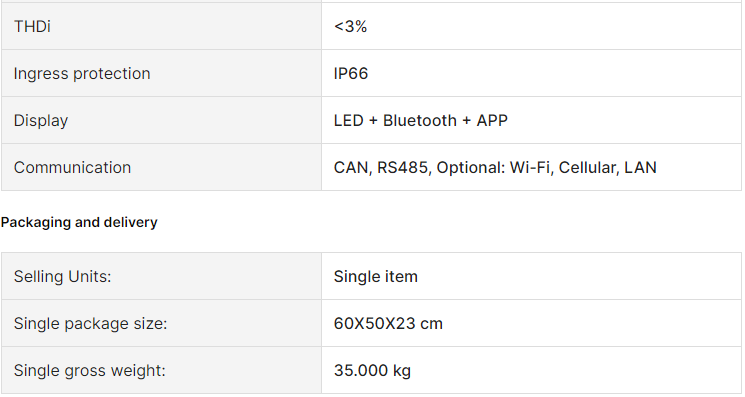Select CAN, RS485 communication value

pos(495,167)
